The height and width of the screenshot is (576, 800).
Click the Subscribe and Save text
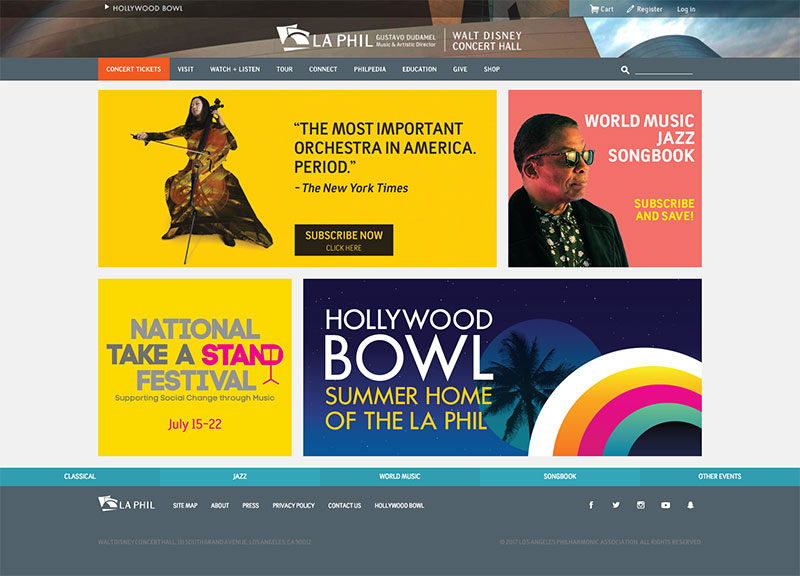(664, 210)
